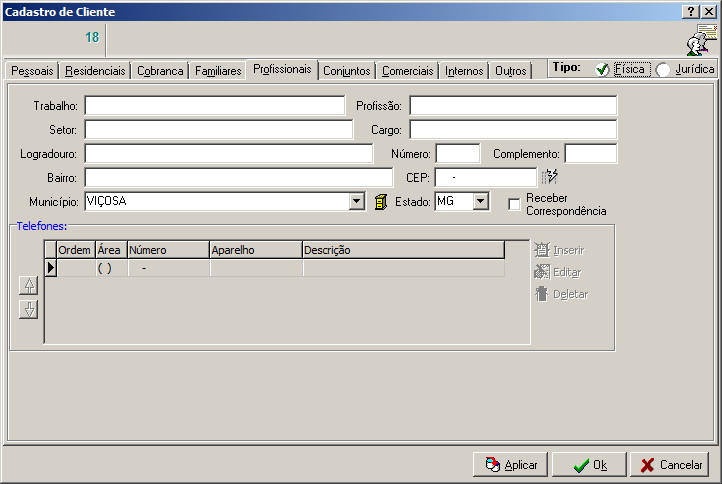Click the user profile icon at top right
Image resolution: width=722 pixels, height=484 pixels.
pyautogui.click(x=701, y=40)
